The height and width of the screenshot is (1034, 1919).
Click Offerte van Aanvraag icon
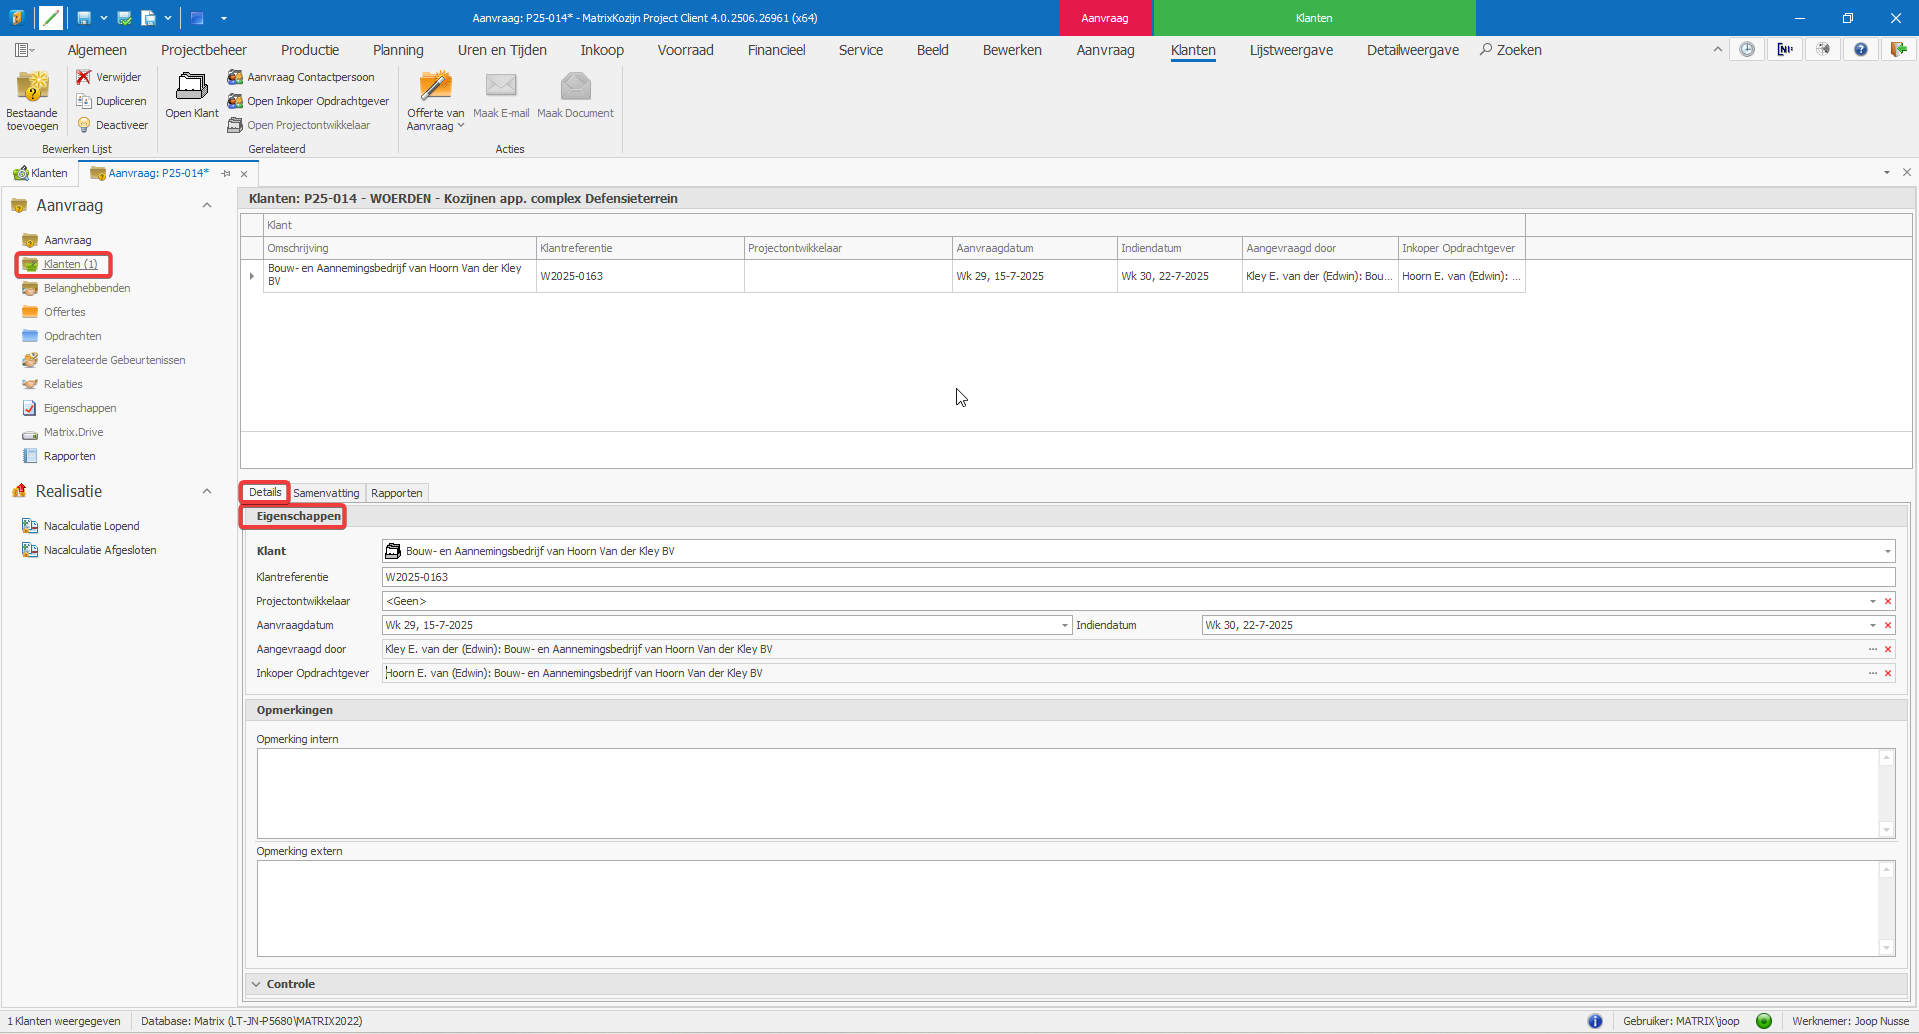tap(436, 87)
